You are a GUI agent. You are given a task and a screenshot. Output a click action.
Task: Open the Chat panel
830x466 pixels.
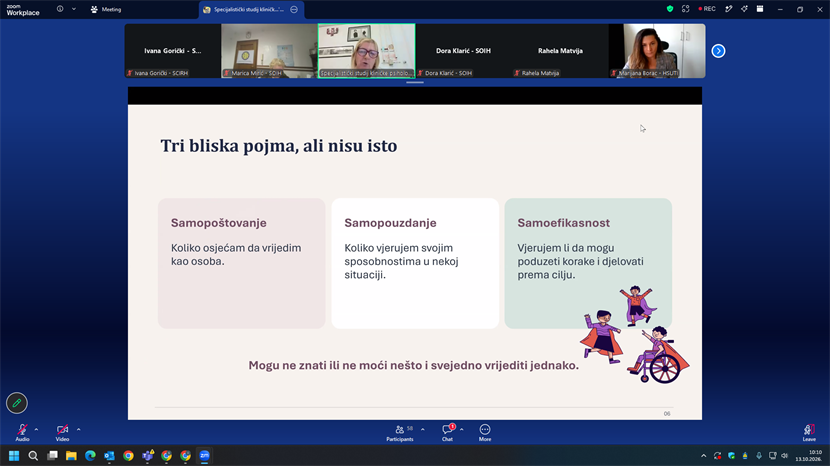coord(448,433)
